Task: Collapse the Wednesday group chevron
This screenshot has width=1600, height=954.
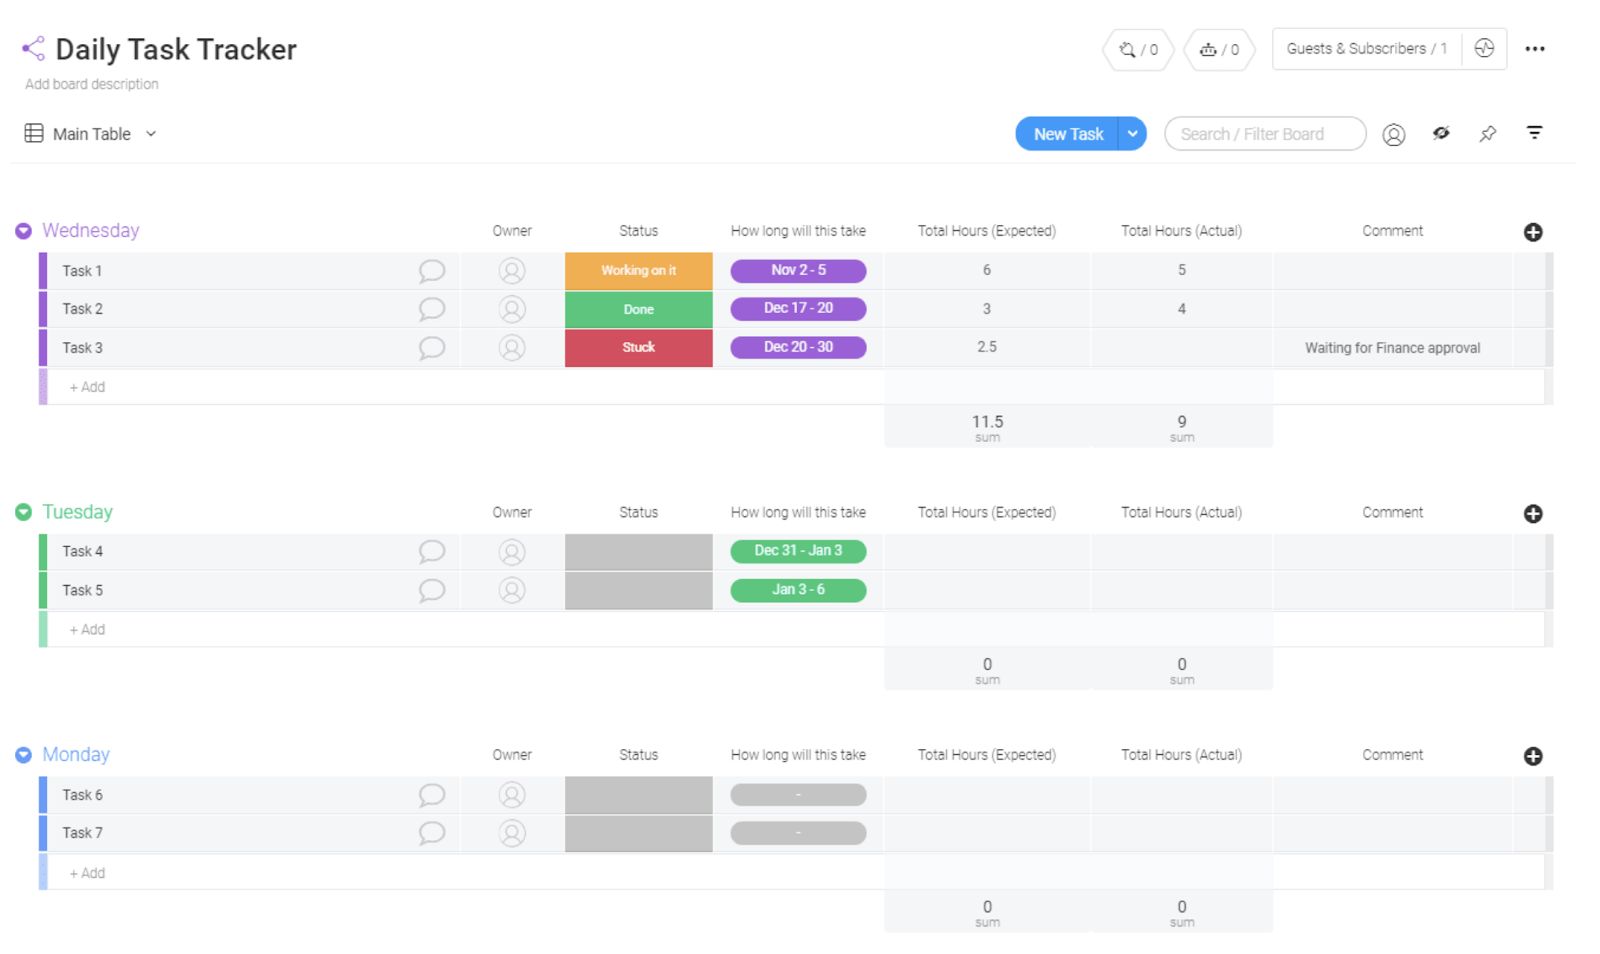Action: 22,231
